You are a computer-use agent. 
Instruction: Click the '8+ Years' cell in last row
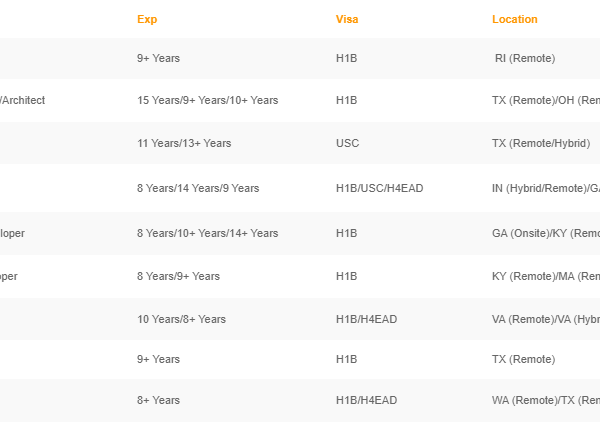tap(158, 400)
